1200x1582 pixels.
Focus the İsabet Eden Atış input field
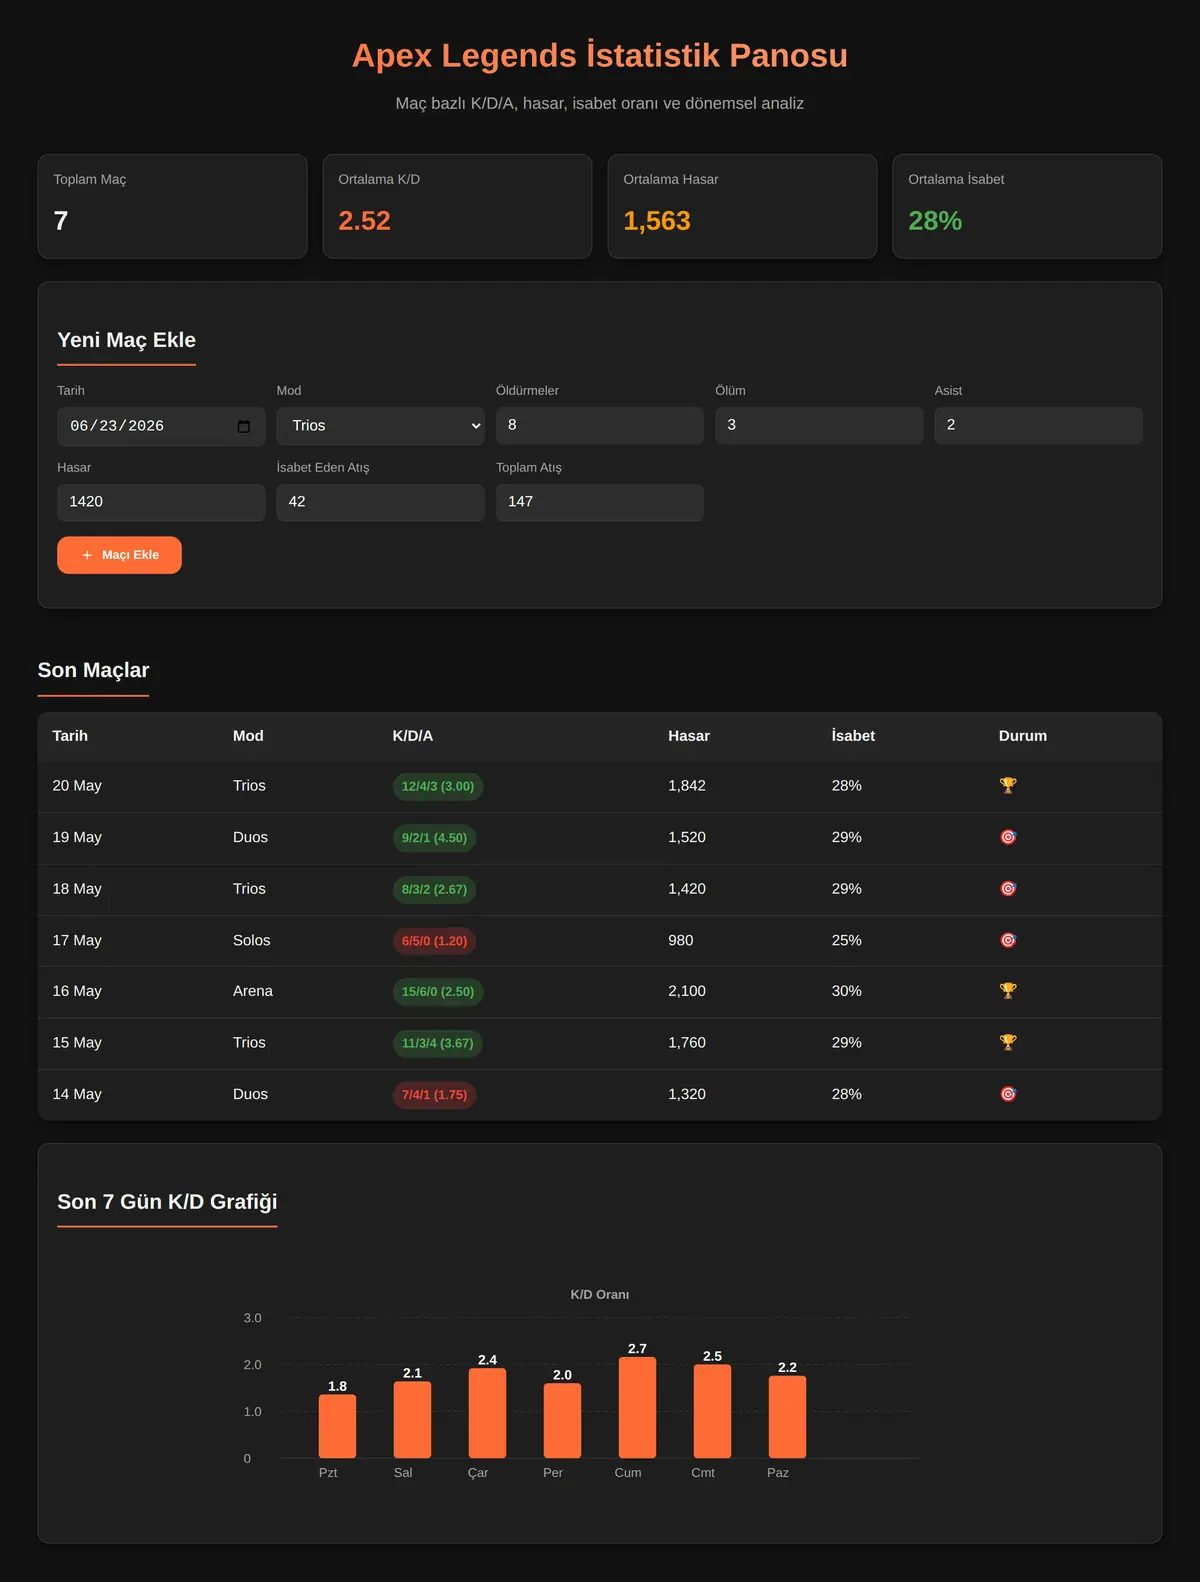point(380,502)
